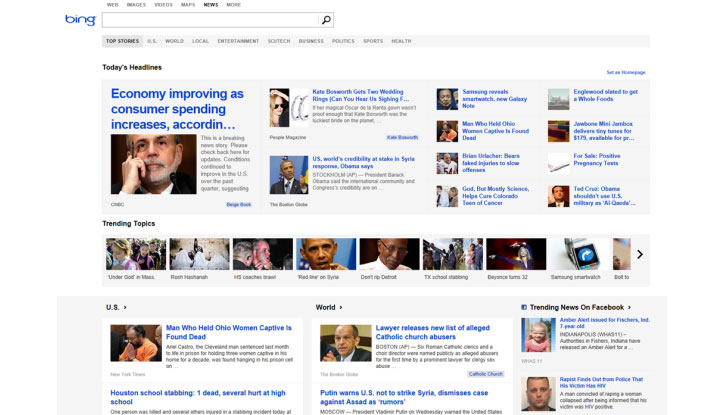The width and height of the screenshot is (724, 415).
Task: Open Positive Pregnancy Tests headline
Action: click(597, 159)
